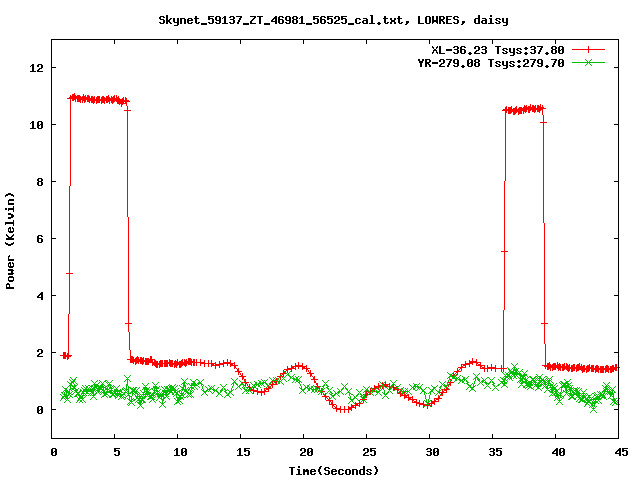Click the y-axis tick label 6
This screenshot has height=480, width=640.
pyautogui.click(x=40, y=239)
